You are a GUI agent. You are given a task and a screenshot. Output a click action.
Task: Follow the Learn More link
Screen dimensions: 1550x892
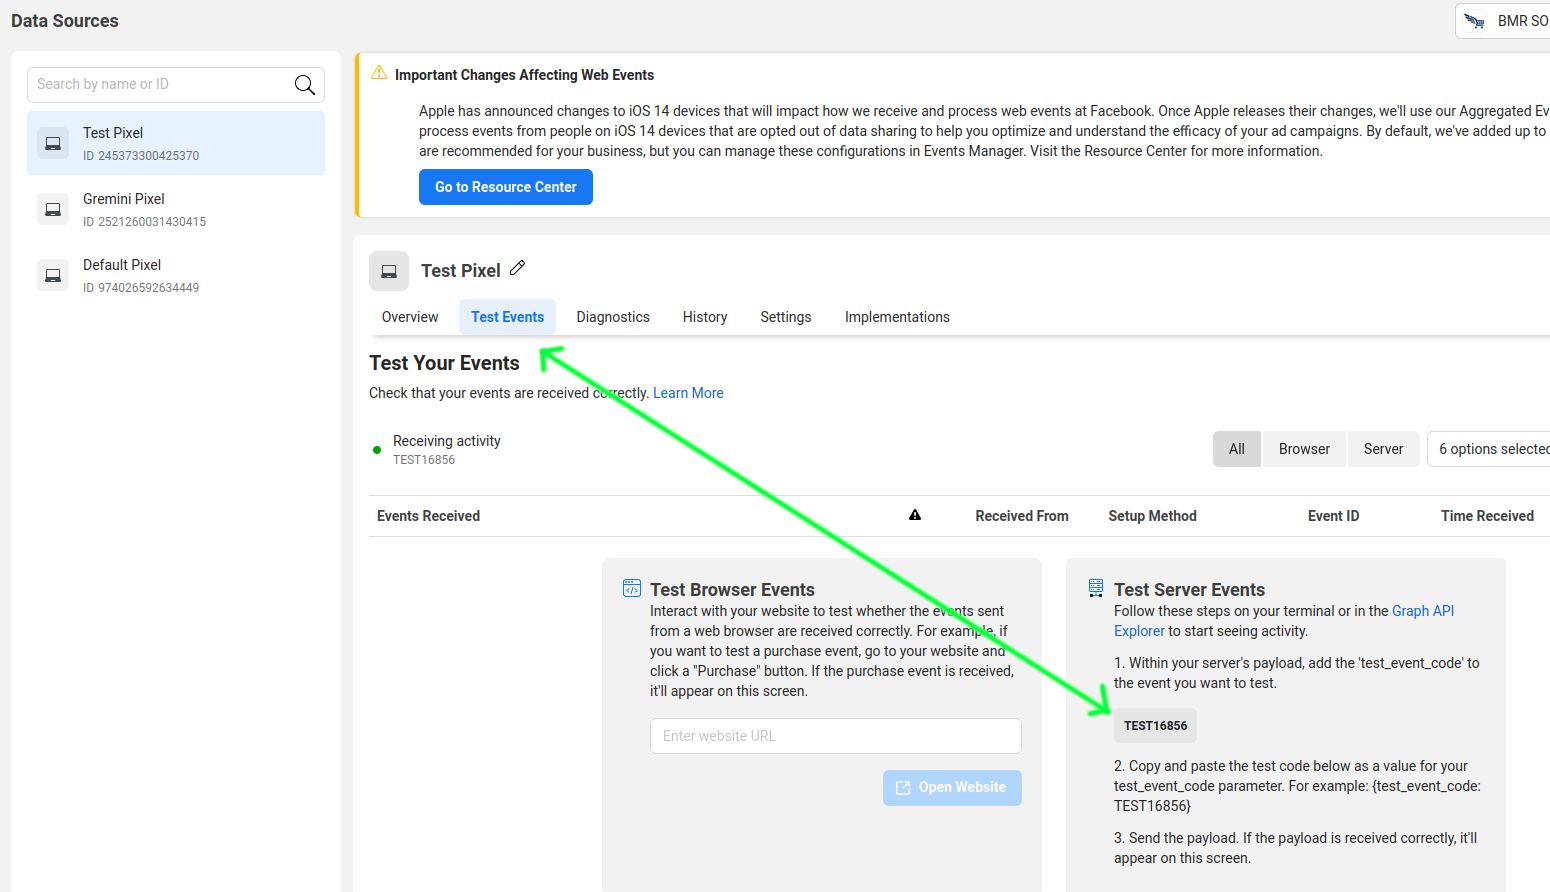click(x=688, y=393)
